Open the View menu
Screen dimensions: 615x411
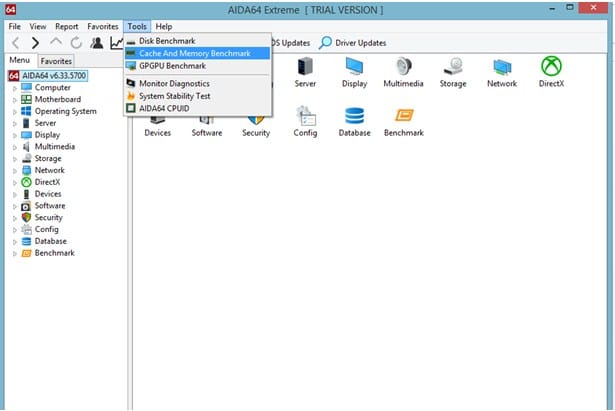click(38, 26)
